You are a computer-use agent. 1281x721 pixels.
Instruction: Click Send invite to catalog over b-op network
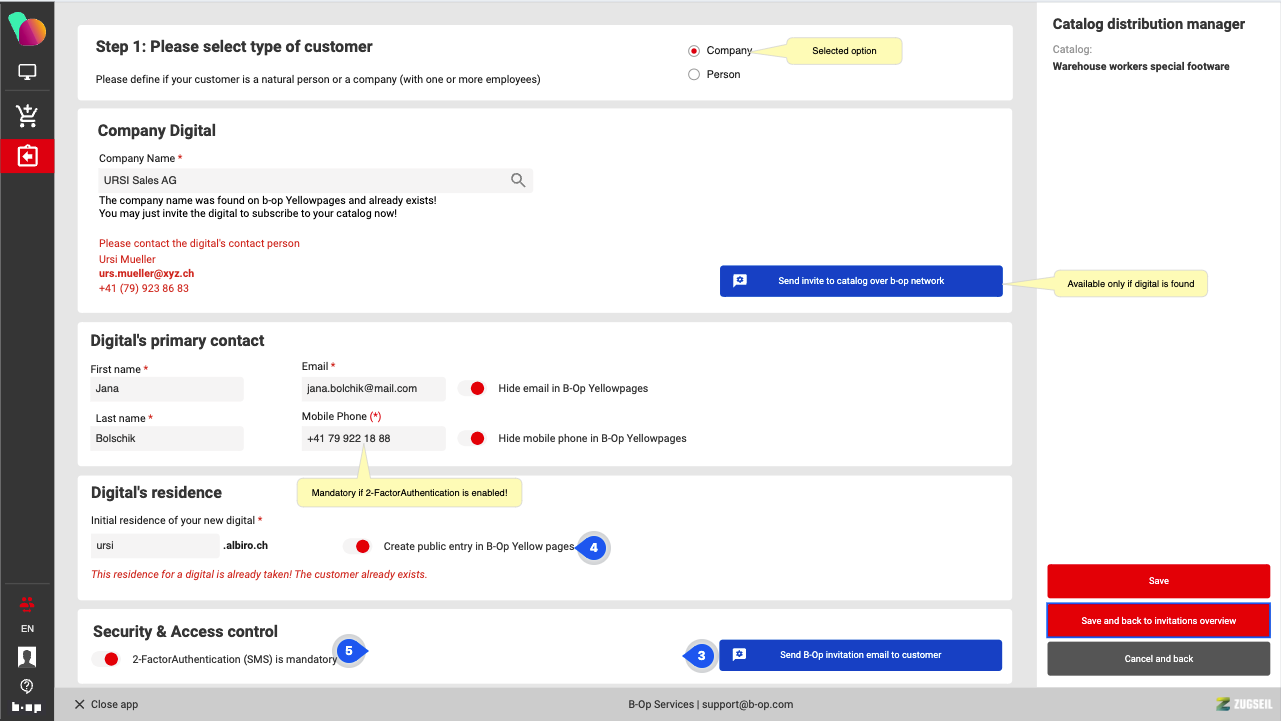[860, 281]
